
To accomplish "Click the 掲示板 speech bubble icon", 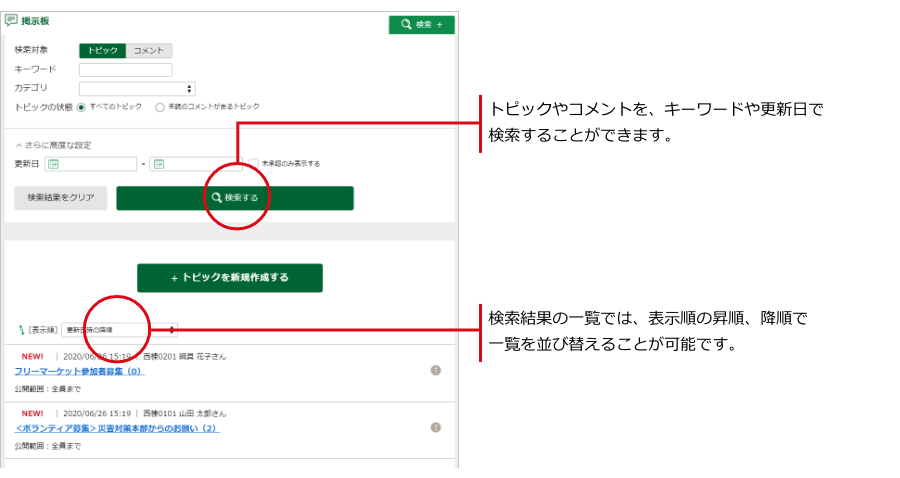I will click(x=12, y=20).
